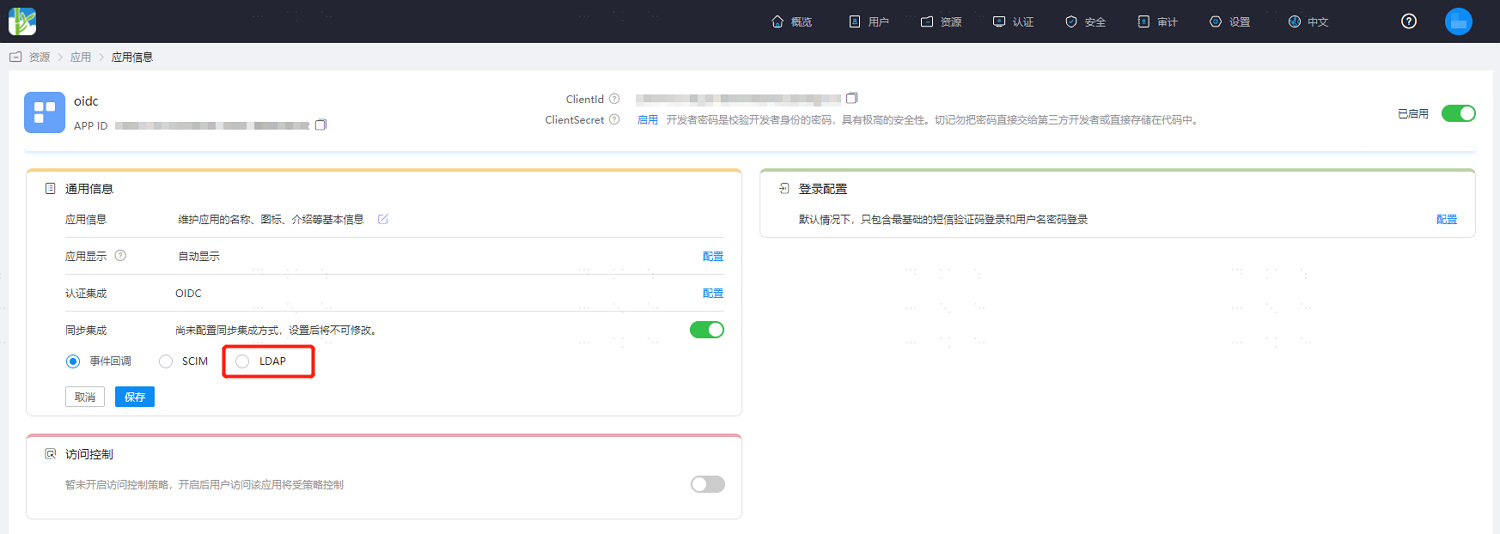Select the LDAP radio option

pos(242,361)
